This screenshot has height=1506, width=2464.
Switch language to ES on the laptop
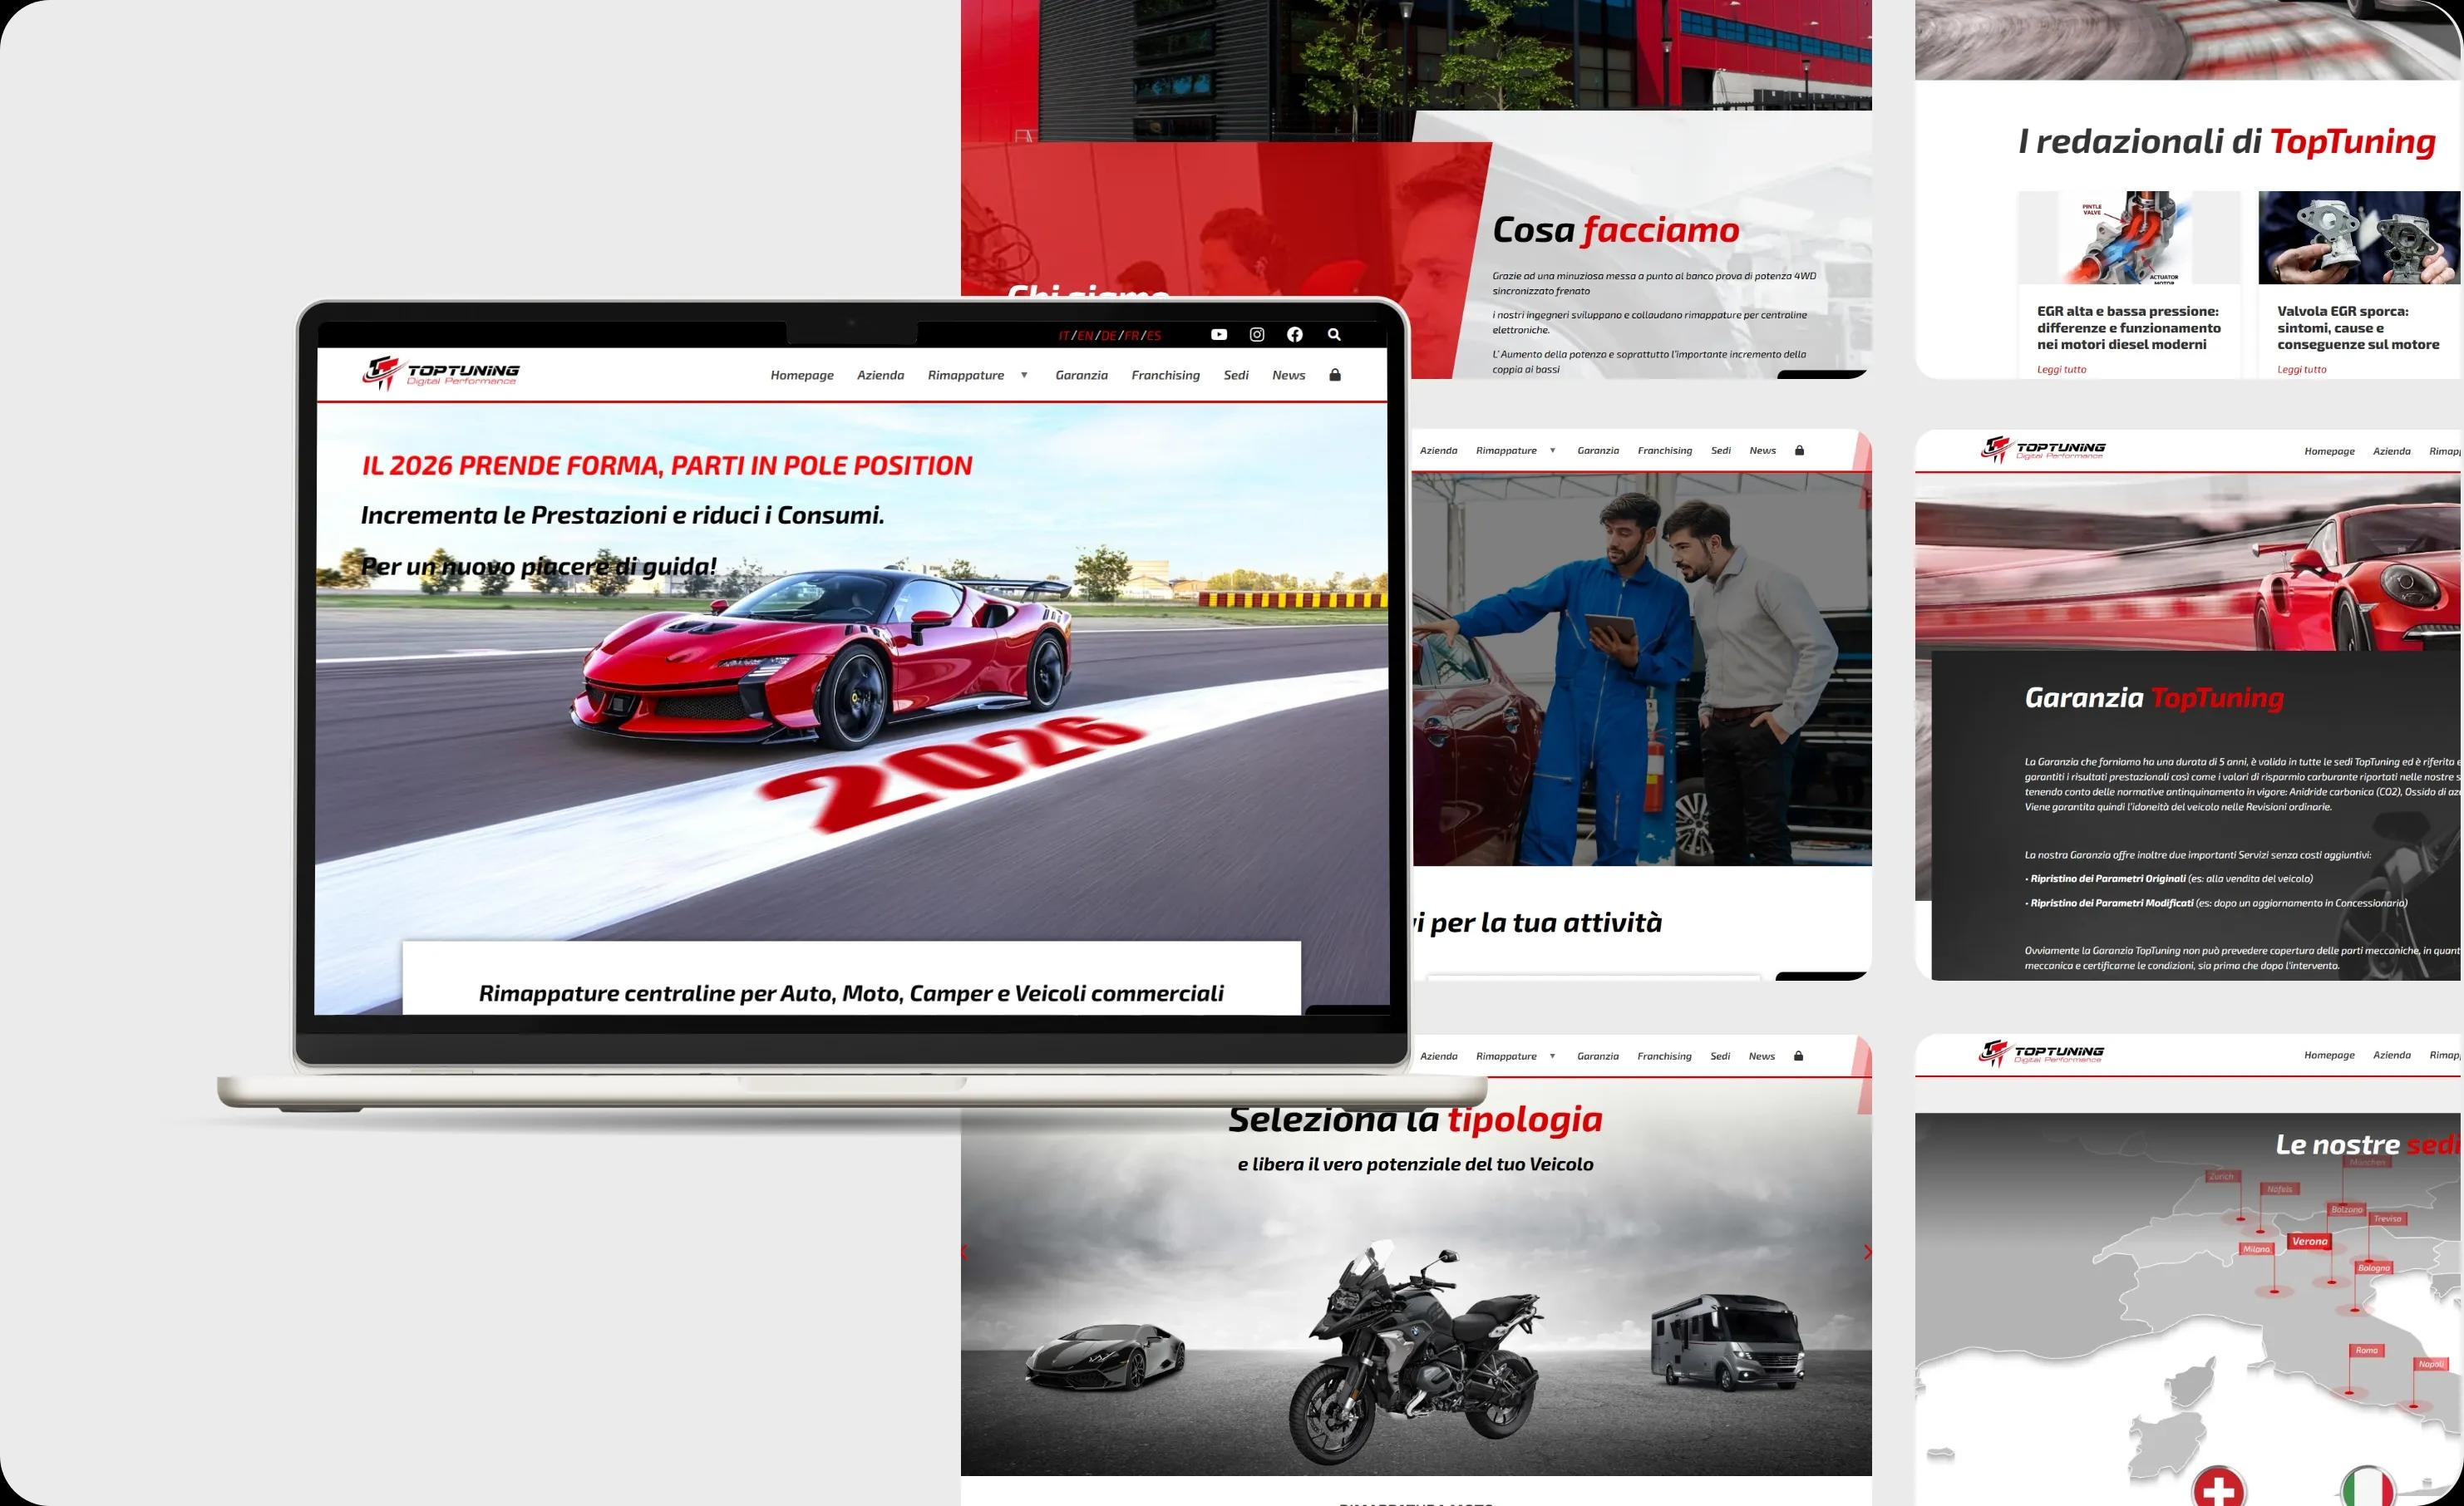1154,336
